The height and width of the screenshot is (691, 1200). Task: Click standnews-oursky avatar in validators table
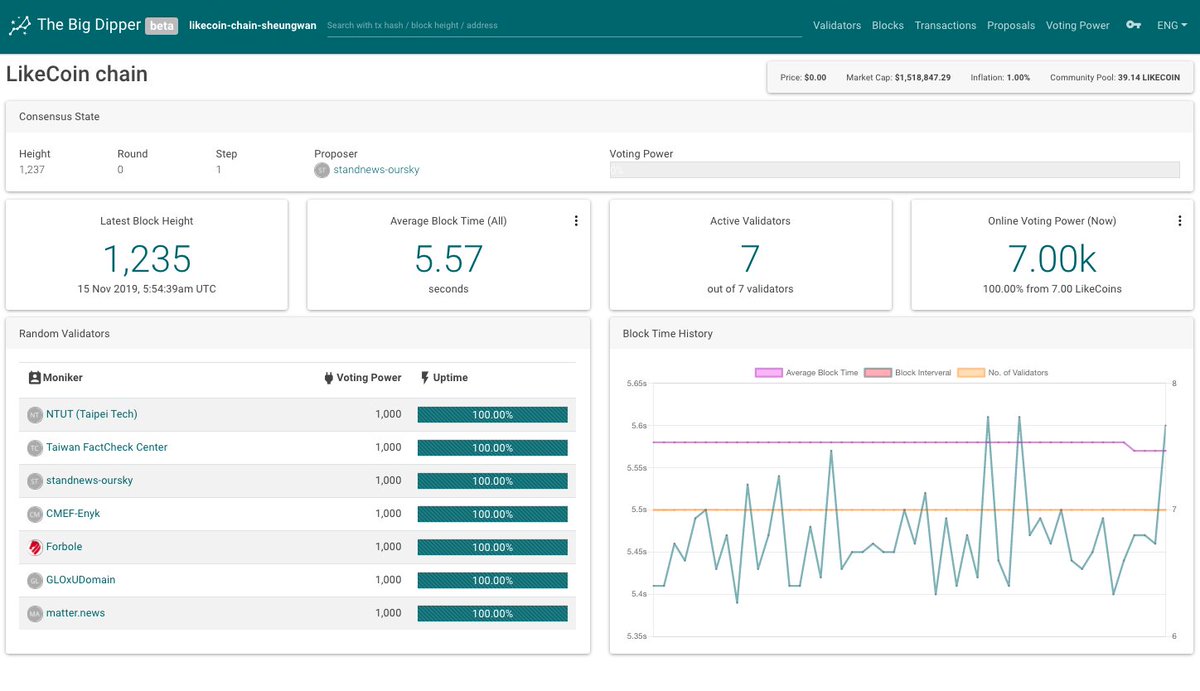[35, 481]
